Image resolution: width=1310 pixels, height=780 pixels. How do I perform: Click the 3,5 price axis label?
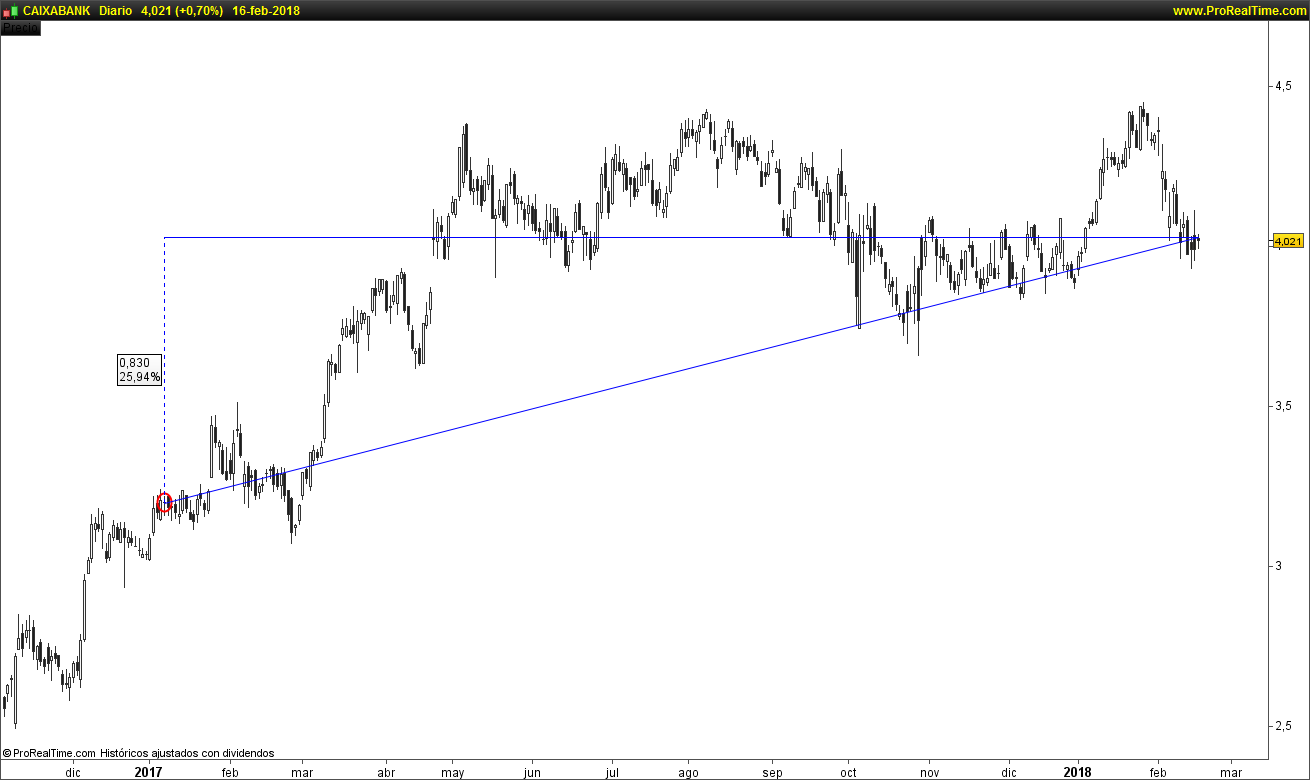click(1282, 406)
